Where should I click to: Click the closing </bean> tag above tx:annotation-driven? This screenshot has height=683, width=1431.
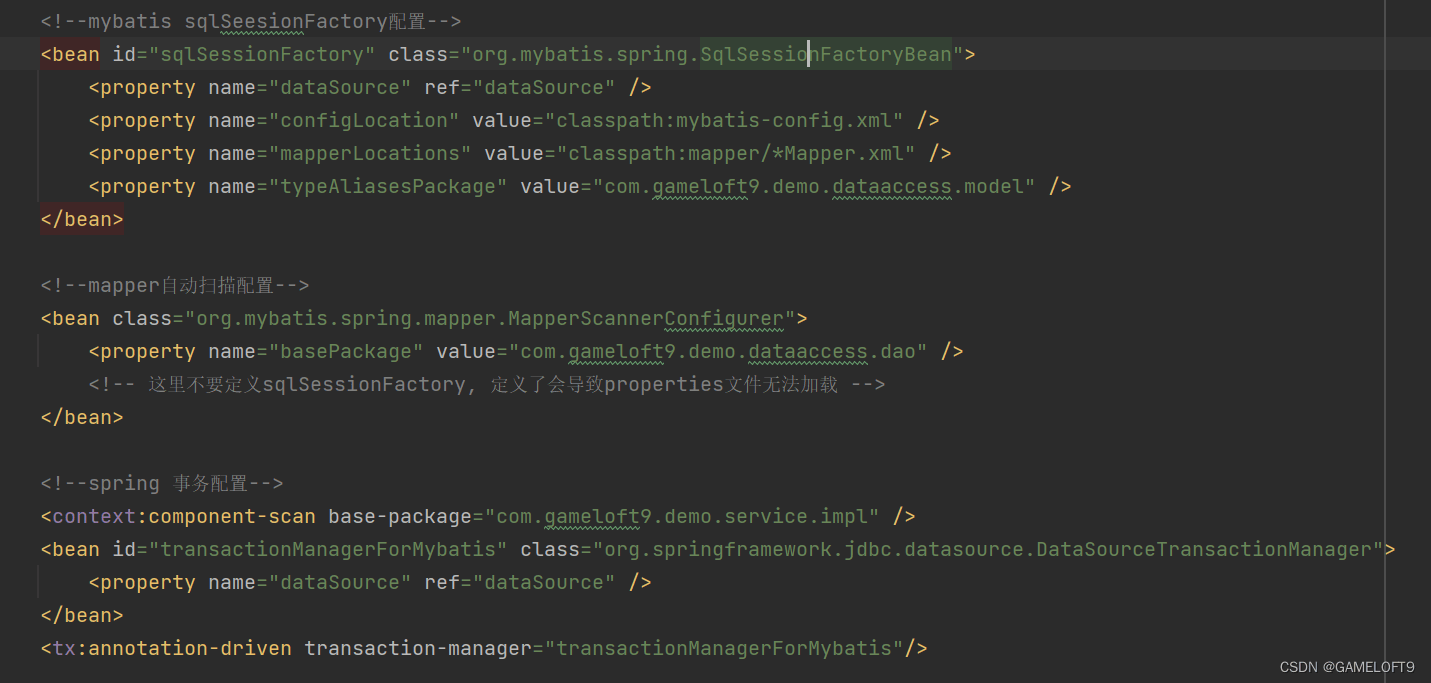(x=82, y=615)
